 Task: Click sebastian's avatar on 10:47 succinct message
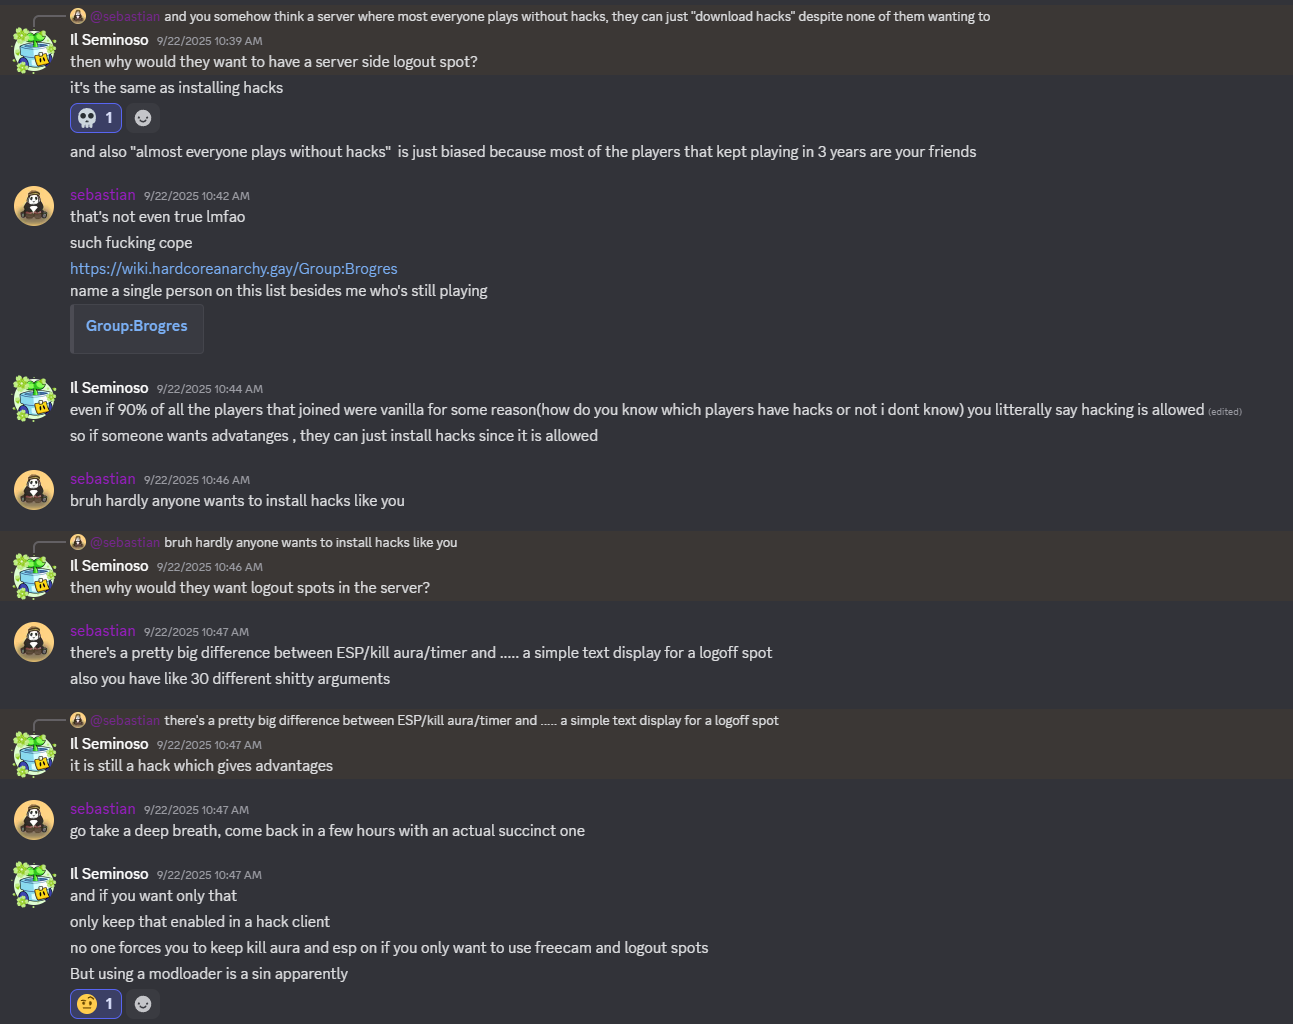[34, 820]
